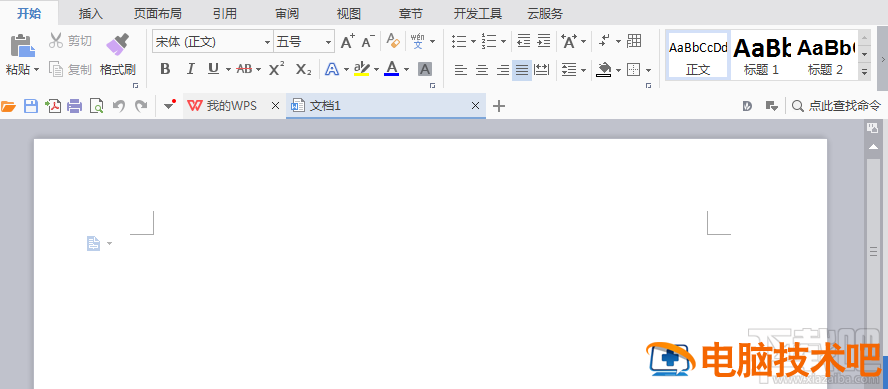
Task: Click the Insert table icon
Action: pos(634,41)
